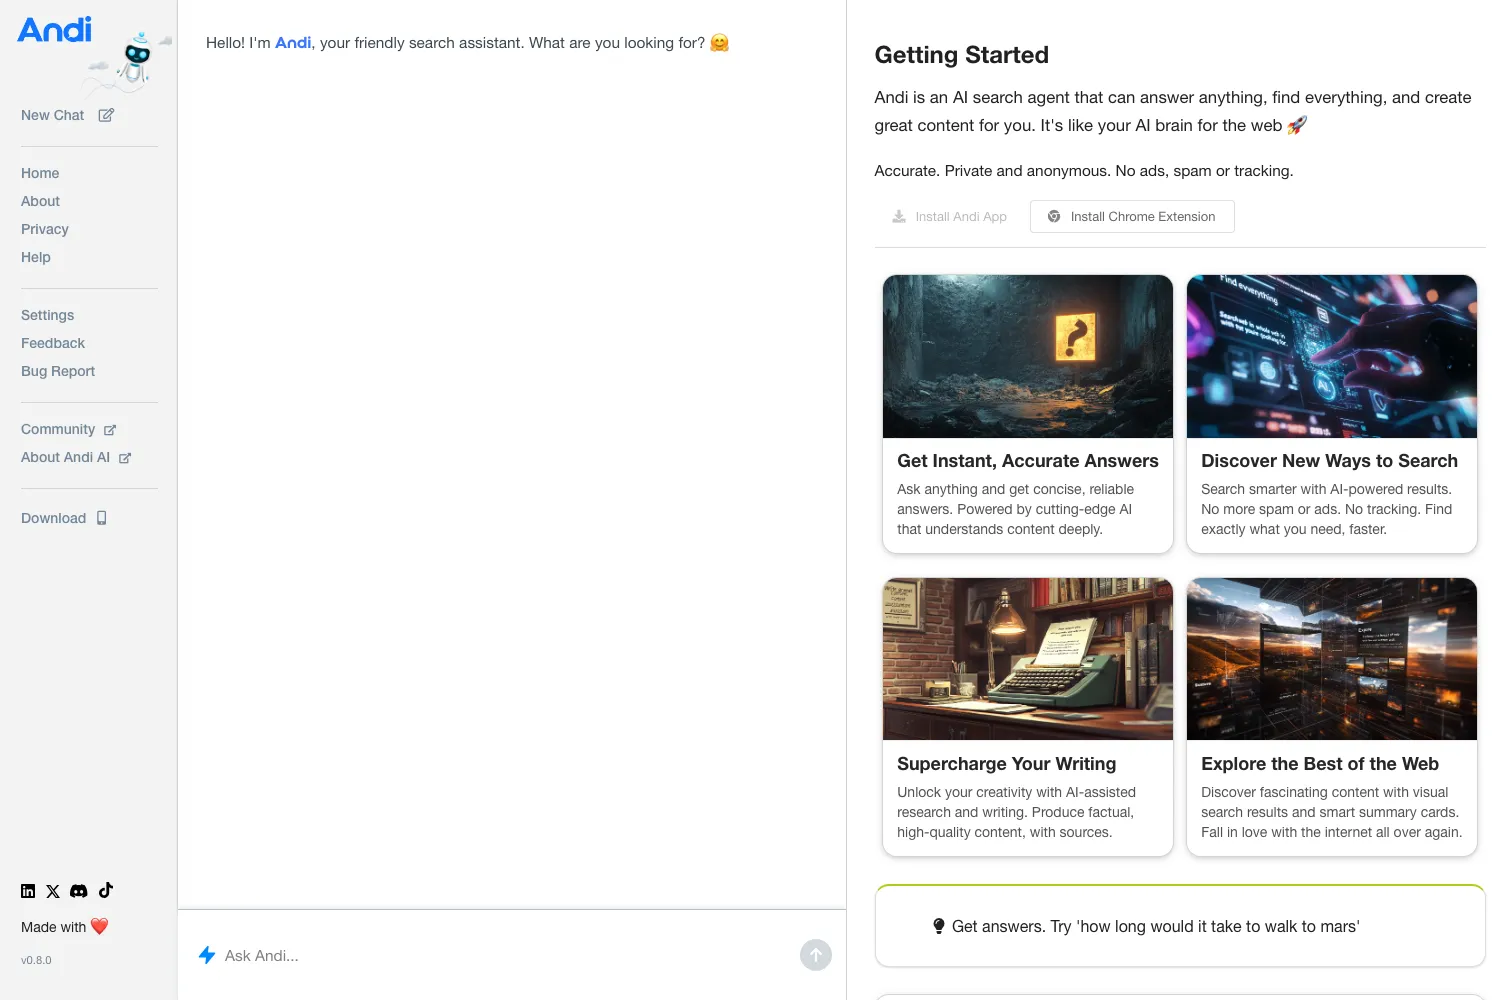The width and height of the screenshot is (1500, 1000).
Task: Click Install Chrome Extension button
Action: tap(1132, 217)
